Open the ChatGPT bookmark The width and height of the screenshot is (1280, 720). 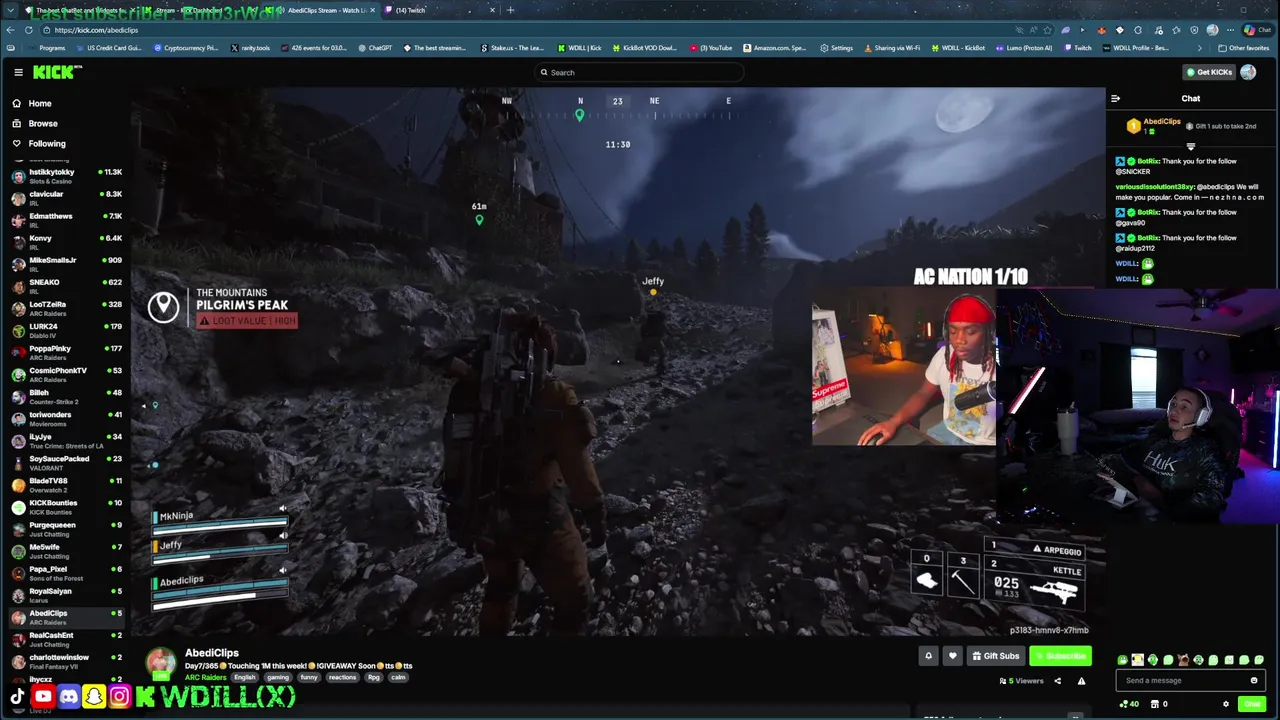coord(375,48)
